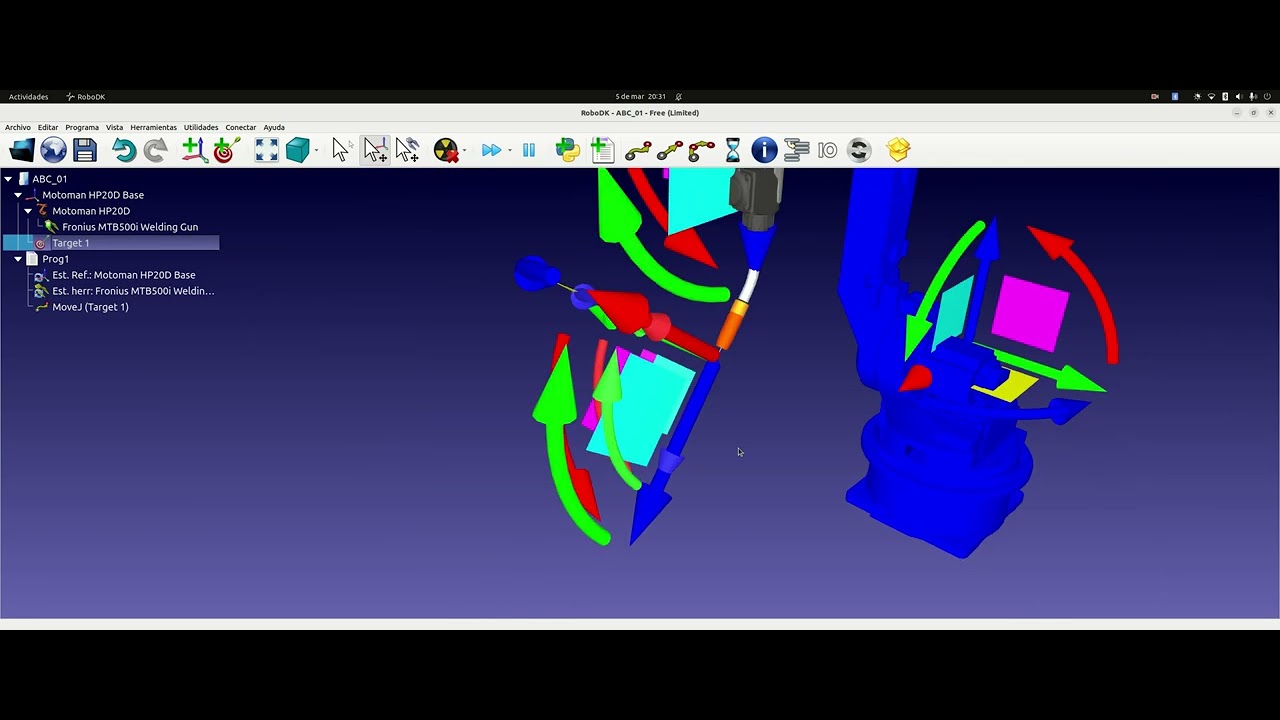This screenshot has width=1280, height=720.
Task: Collapse the Motoman HP20D robot node
Action: pos(28,211)
